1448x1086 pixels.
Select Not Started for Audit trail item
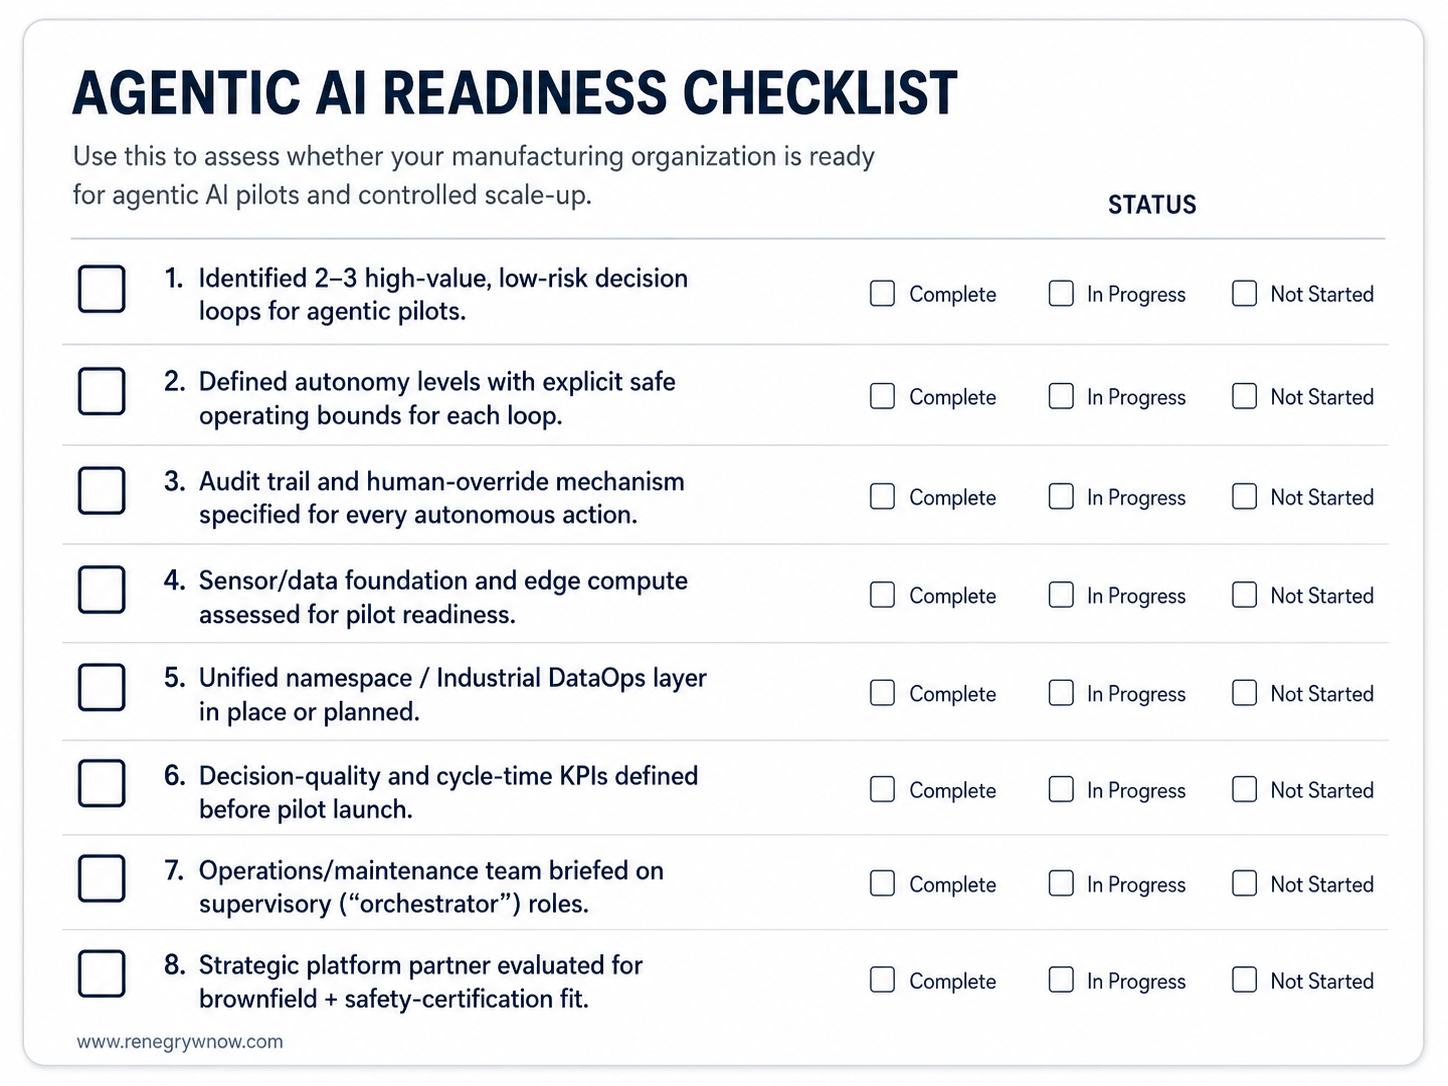click(1244, 496)
